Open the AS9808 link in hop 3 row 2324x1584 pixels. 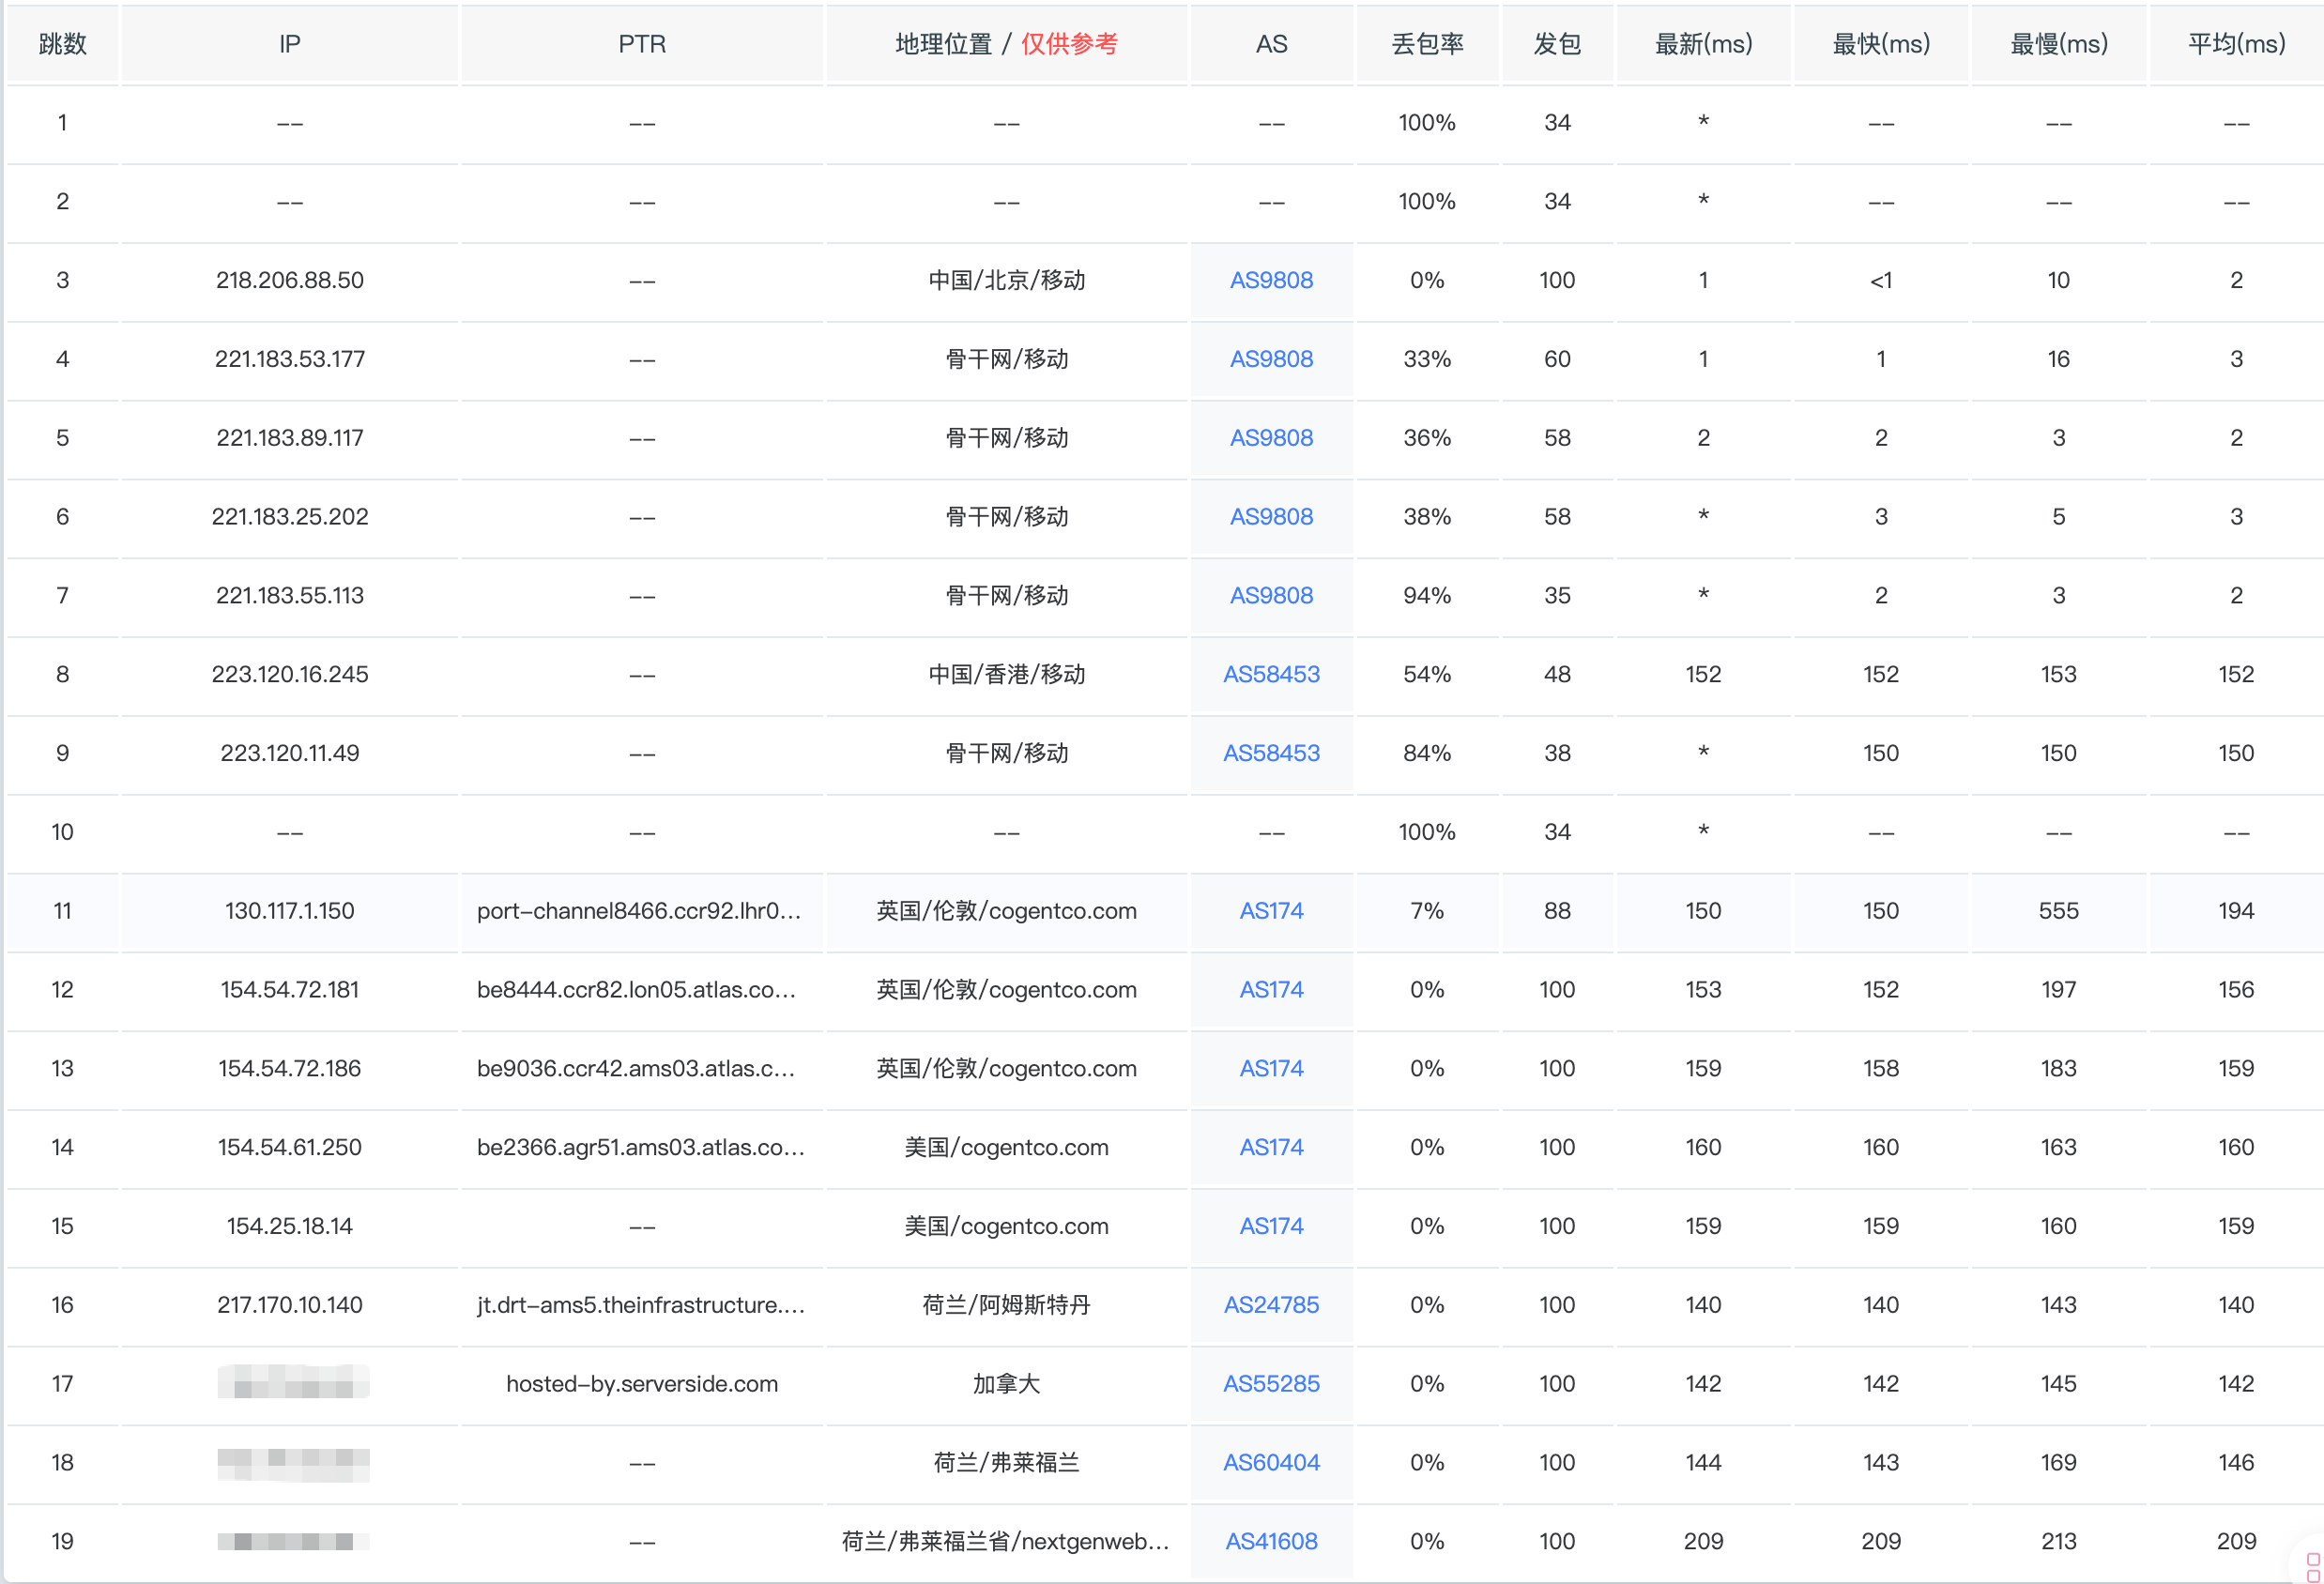point(1271,280)
